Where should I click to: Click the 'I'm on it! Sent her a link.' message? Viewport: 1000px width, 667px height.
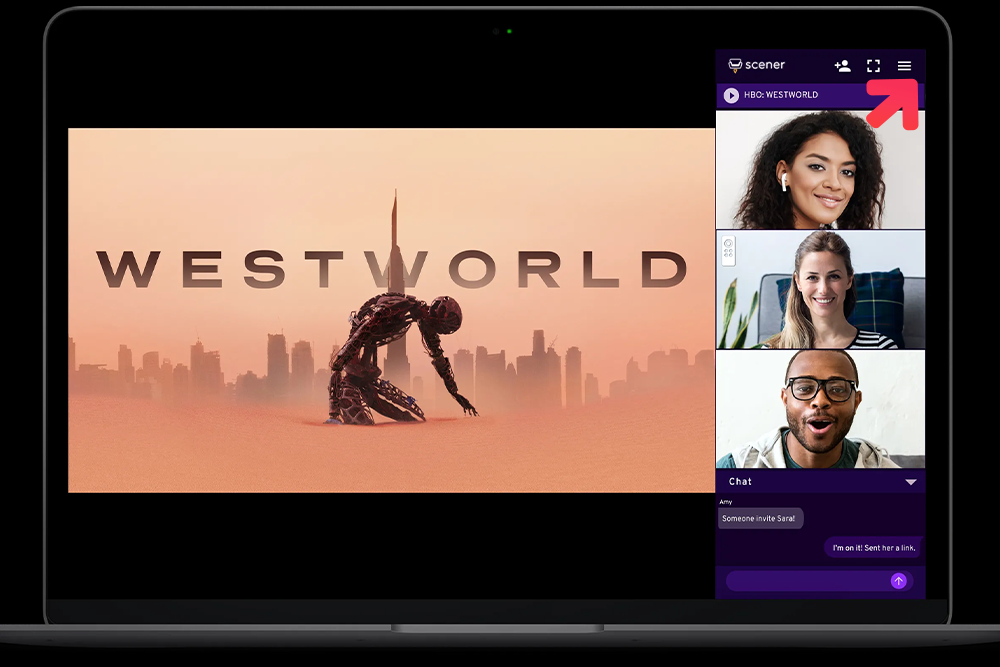874,548
